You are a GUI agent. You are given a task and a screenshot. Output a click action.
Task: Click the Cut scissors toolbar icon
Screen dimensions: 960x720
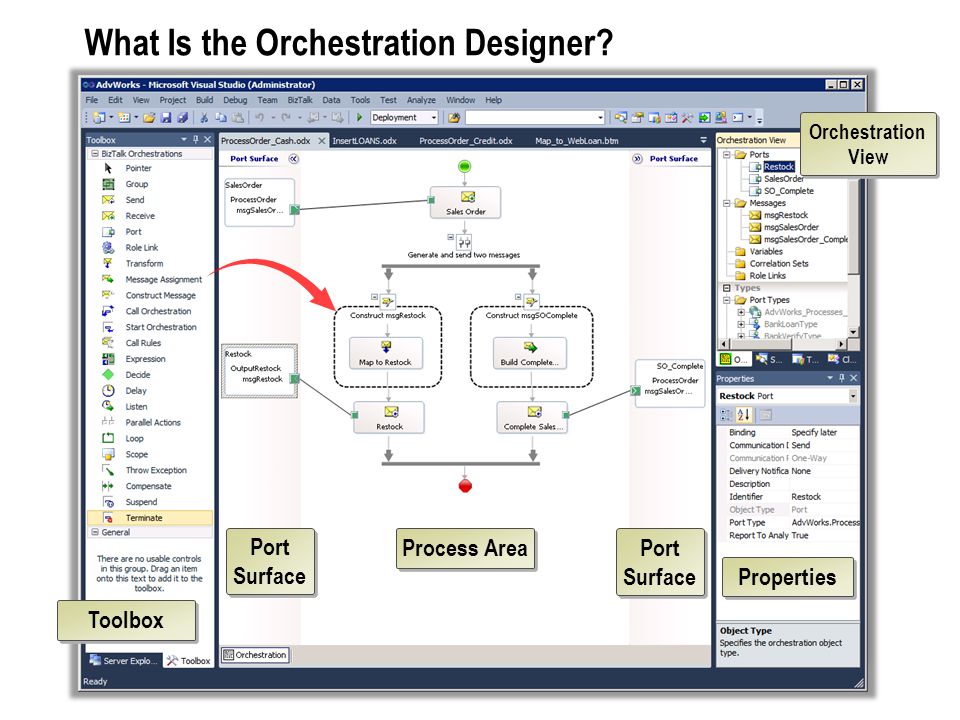click(204, 118)
